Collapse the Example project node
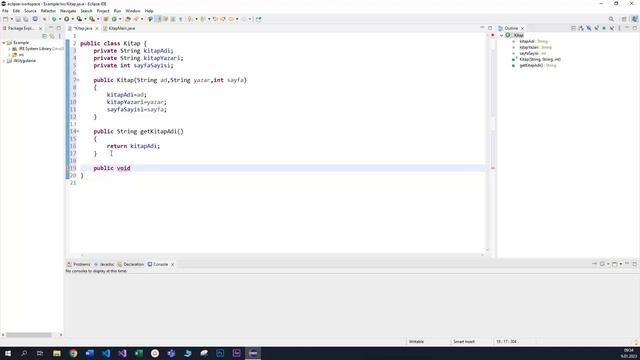The image size is (640, 360). 4,43
